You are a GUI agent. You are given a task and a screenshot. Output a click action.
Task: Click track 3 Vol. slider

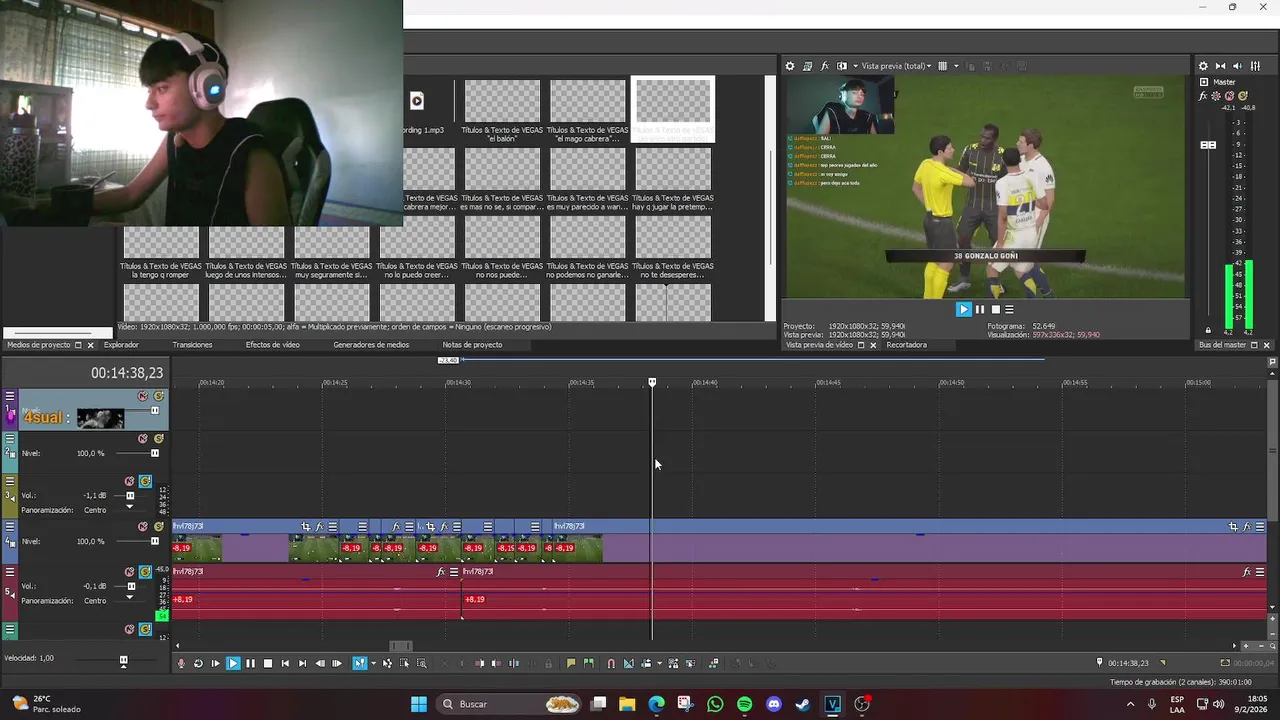(x=130, y=496)
